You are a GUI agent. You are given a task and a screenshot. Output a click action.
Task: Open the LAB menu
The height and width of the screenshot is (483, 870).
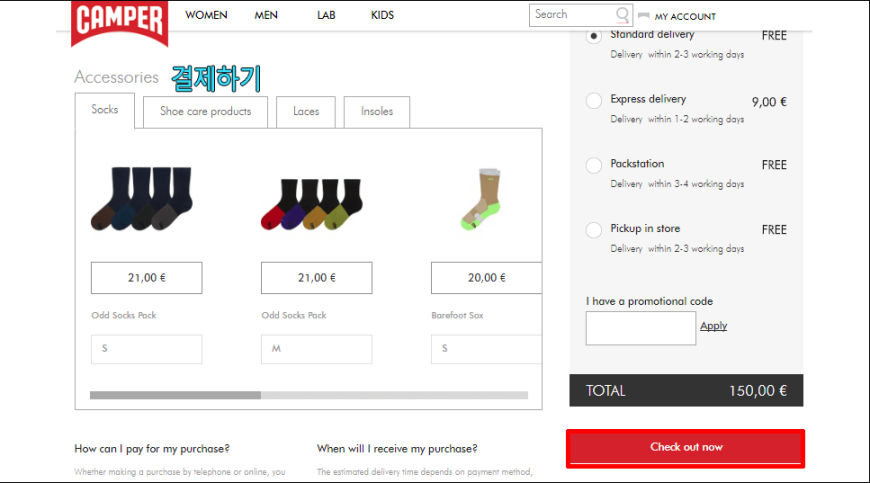coord(326,15)
